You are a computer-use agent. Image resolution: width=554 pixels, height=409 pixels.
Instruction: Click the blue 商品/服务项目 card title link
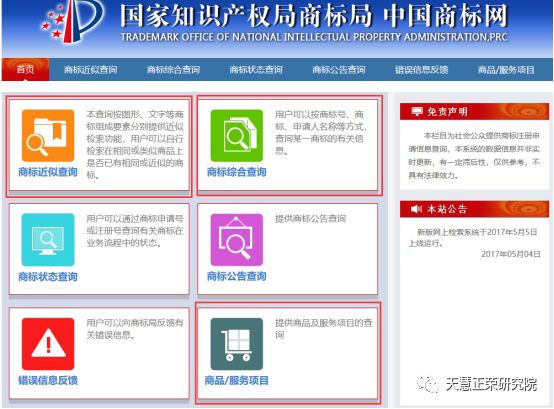[x=237, y=380]
